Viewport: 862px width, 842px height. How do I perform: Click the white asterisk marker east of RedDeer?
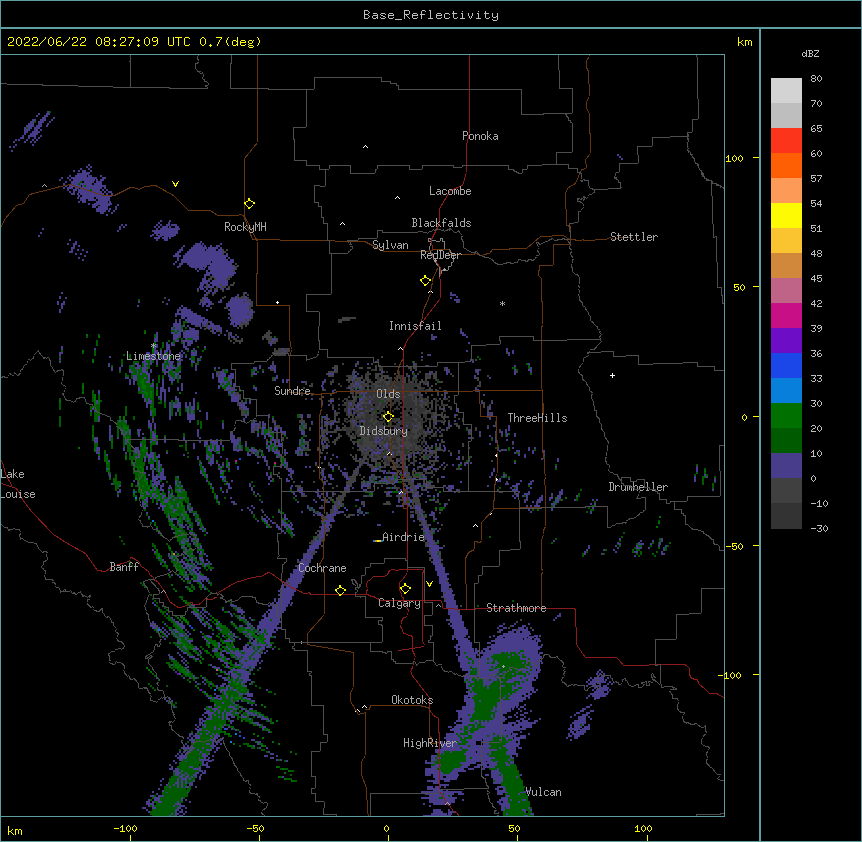[x=502, y=303]
